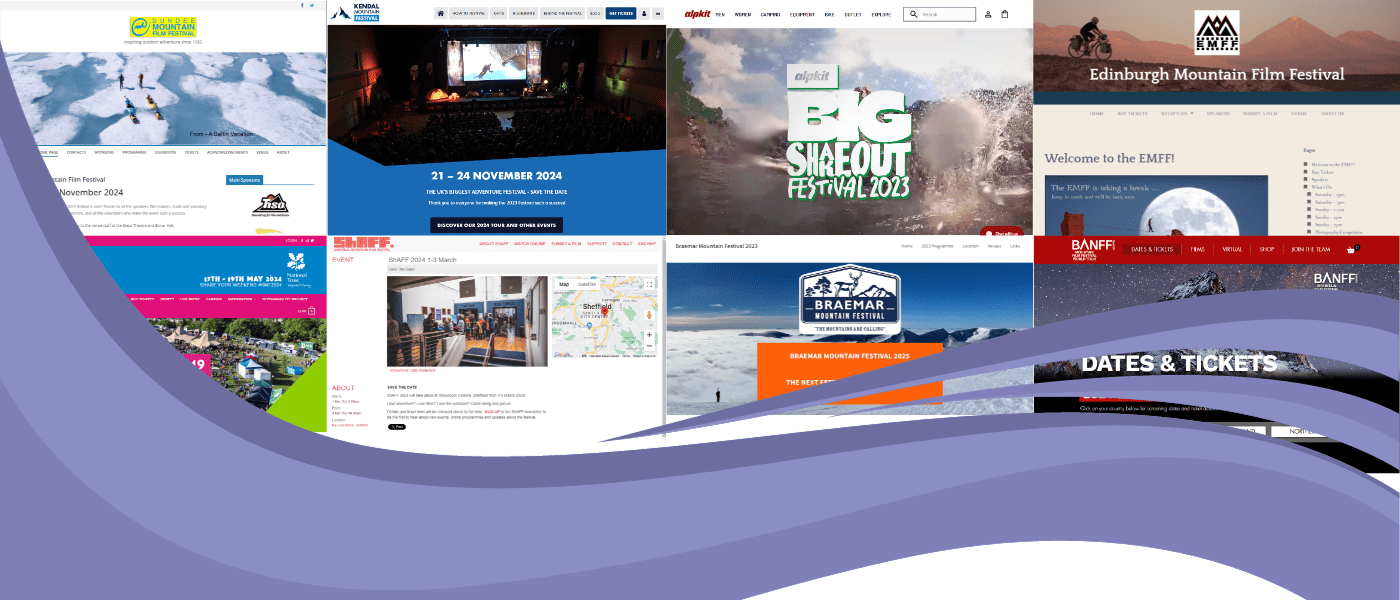Open the Alpkit account icon
This screenshot has height=600, width=1400.
pos(988,14)
